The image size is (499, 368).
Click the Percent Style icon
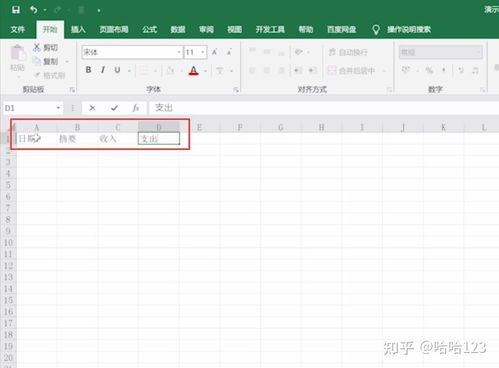coord(429,70)
